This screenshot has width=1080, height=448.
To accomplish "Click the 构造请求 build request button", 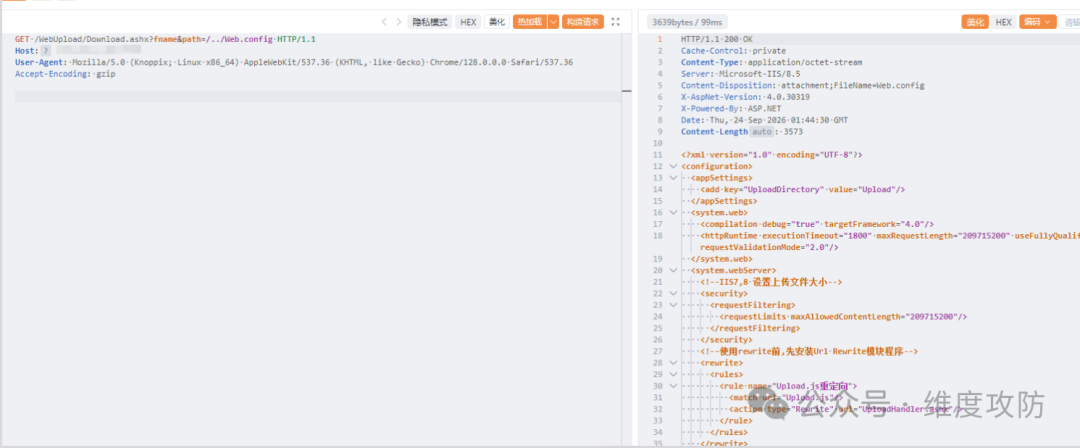I will pyautogui.click(x=583, y=22).
